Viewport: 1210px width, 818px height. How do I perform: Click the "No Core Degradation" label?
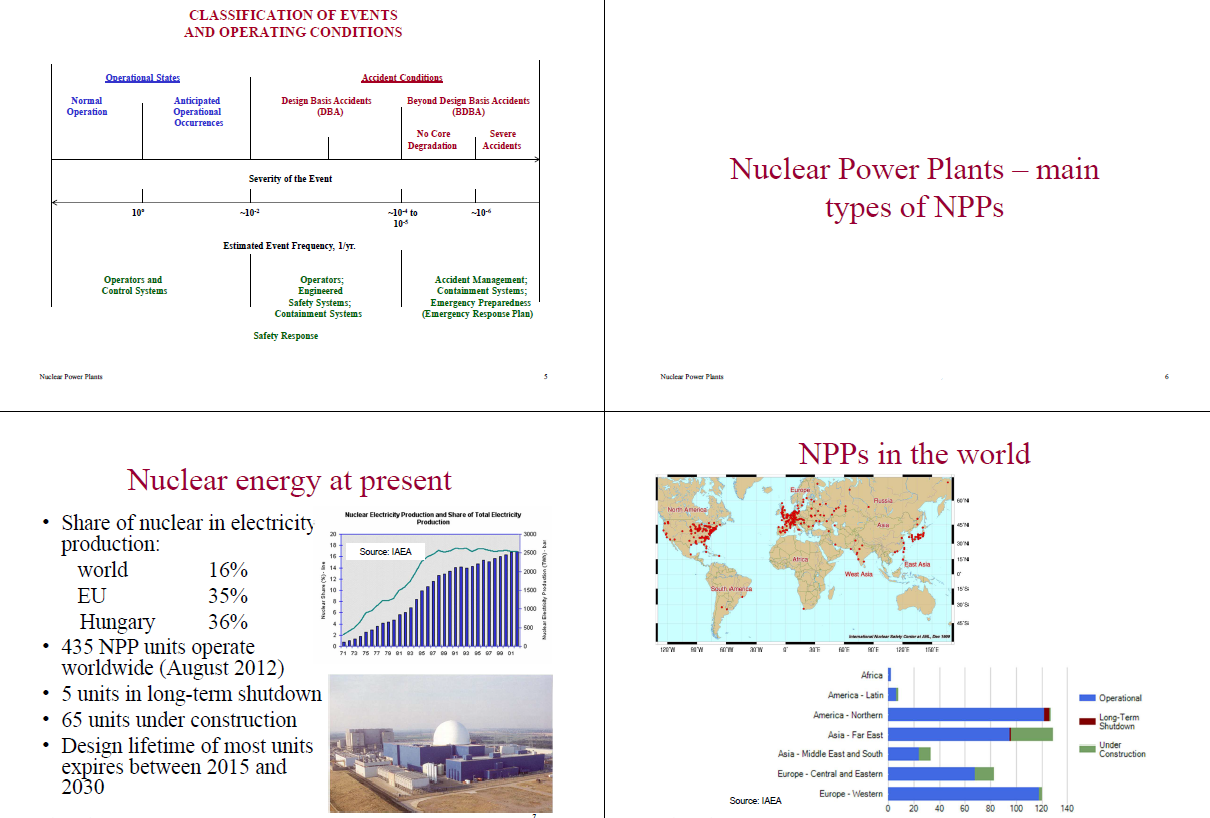click(433, 139)
